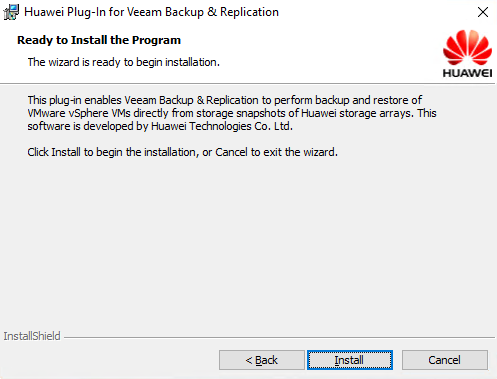Click 'The wizard is ready to begin installation' text

124,62
